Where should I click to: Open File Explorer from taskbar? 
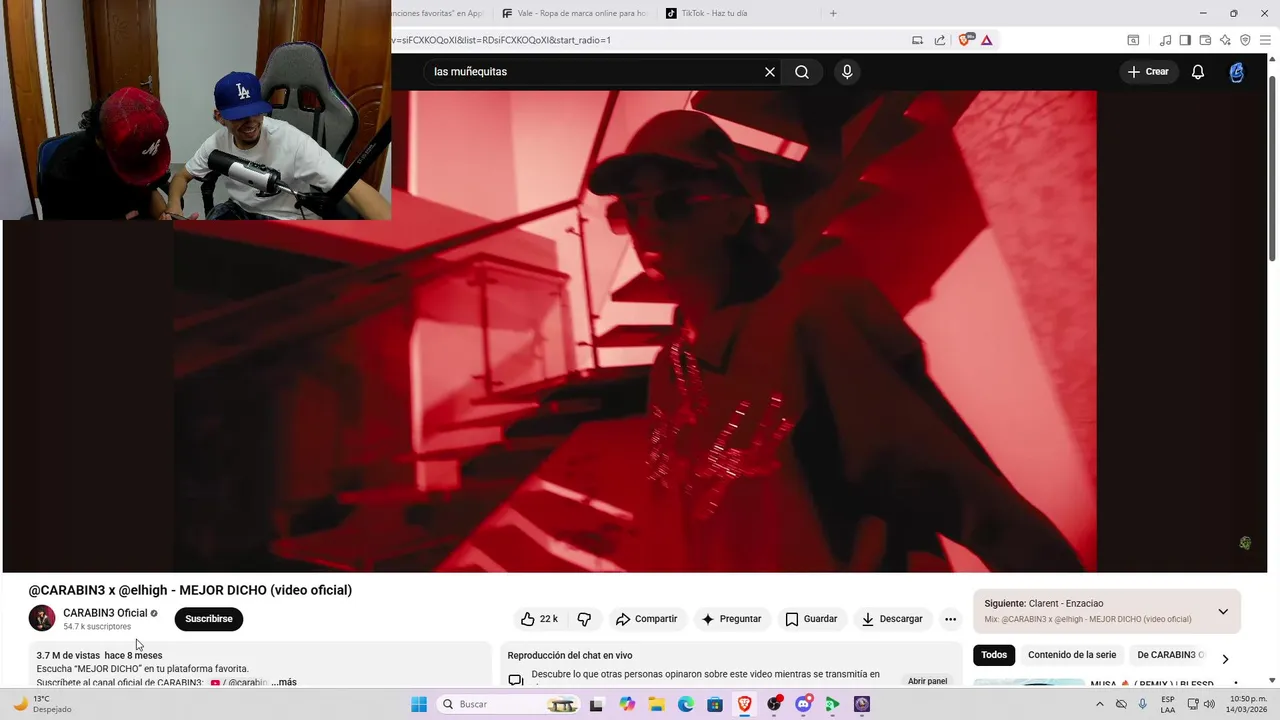point(656,704)
